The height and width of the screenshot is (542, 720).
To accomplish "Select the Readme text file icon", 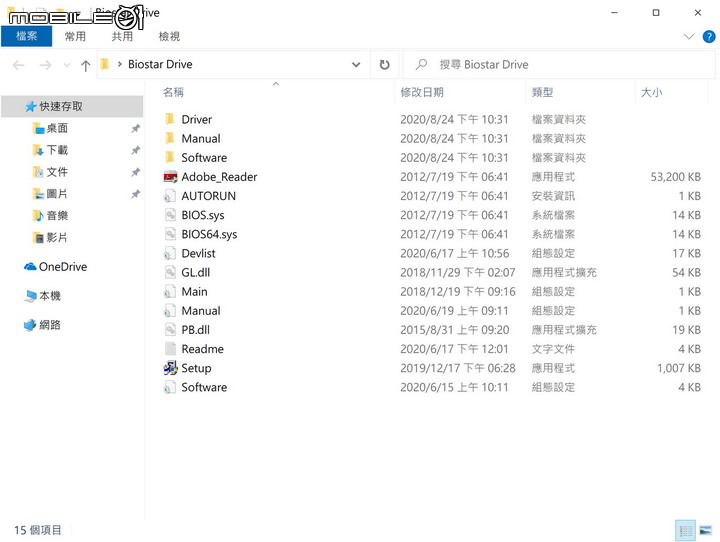I will 170,349.
